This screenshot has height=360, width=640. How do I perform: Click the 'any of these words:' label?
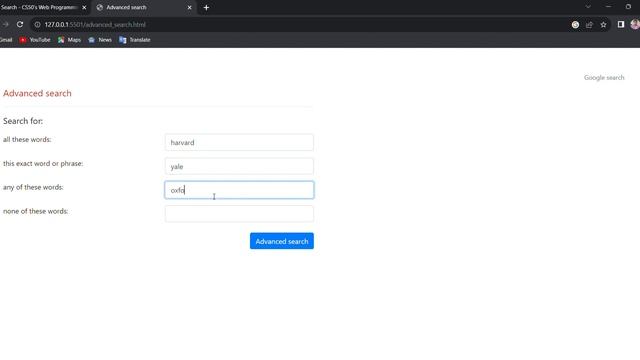click(x=33, y=187)
